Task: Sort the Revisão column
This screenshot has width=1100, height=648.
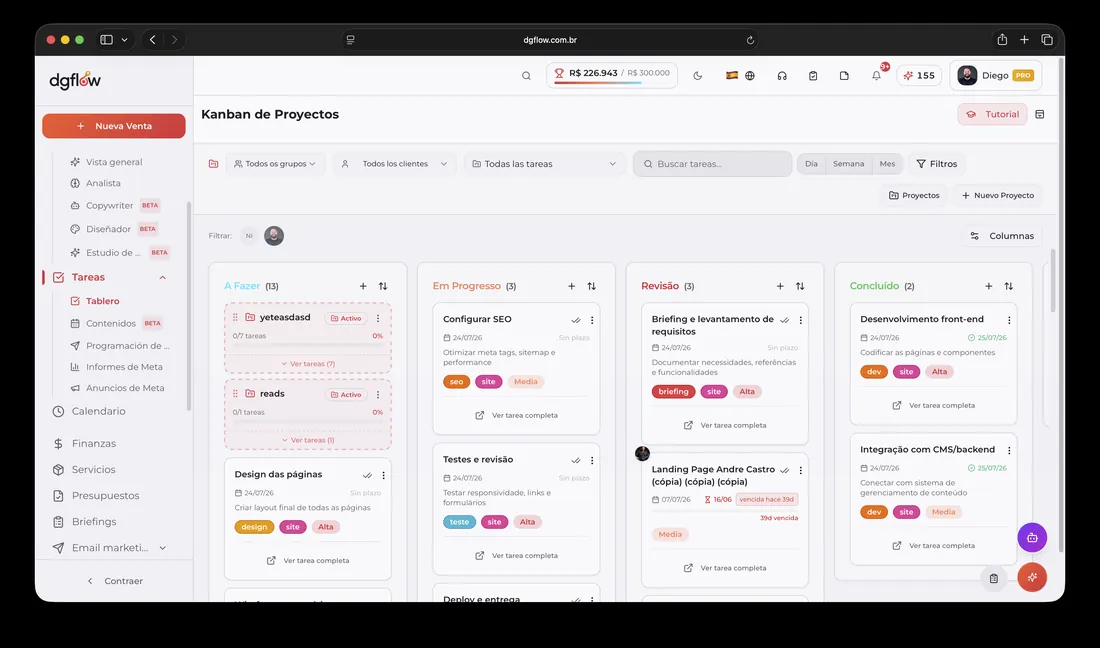Action: pyautogui.click(x=800, y=286)
